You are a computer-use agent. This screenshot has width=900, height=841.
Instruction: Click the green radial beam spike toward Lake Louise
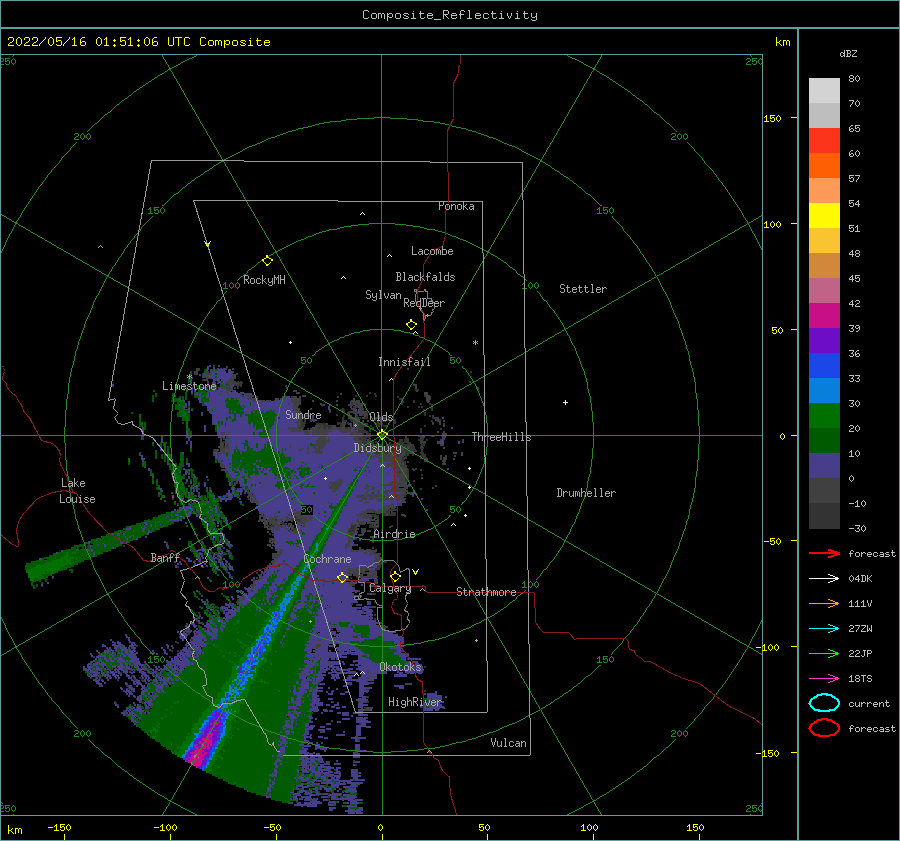click(x=109, y=545)
